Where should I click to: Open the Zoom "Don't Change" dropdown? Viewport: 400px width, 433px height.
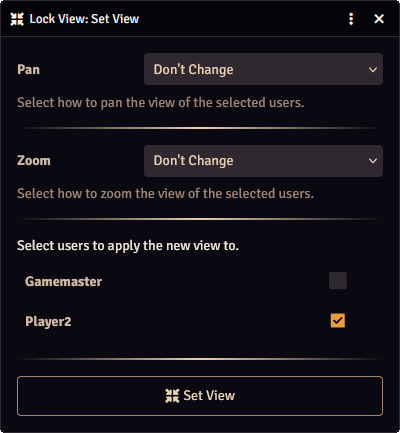click(x=263, y=161)
